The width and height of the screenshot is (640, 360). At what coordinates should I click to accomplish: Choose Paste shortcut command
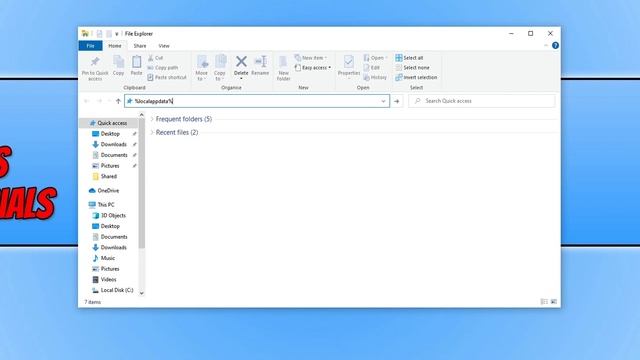pyautogui.click(x=167, y=77)
